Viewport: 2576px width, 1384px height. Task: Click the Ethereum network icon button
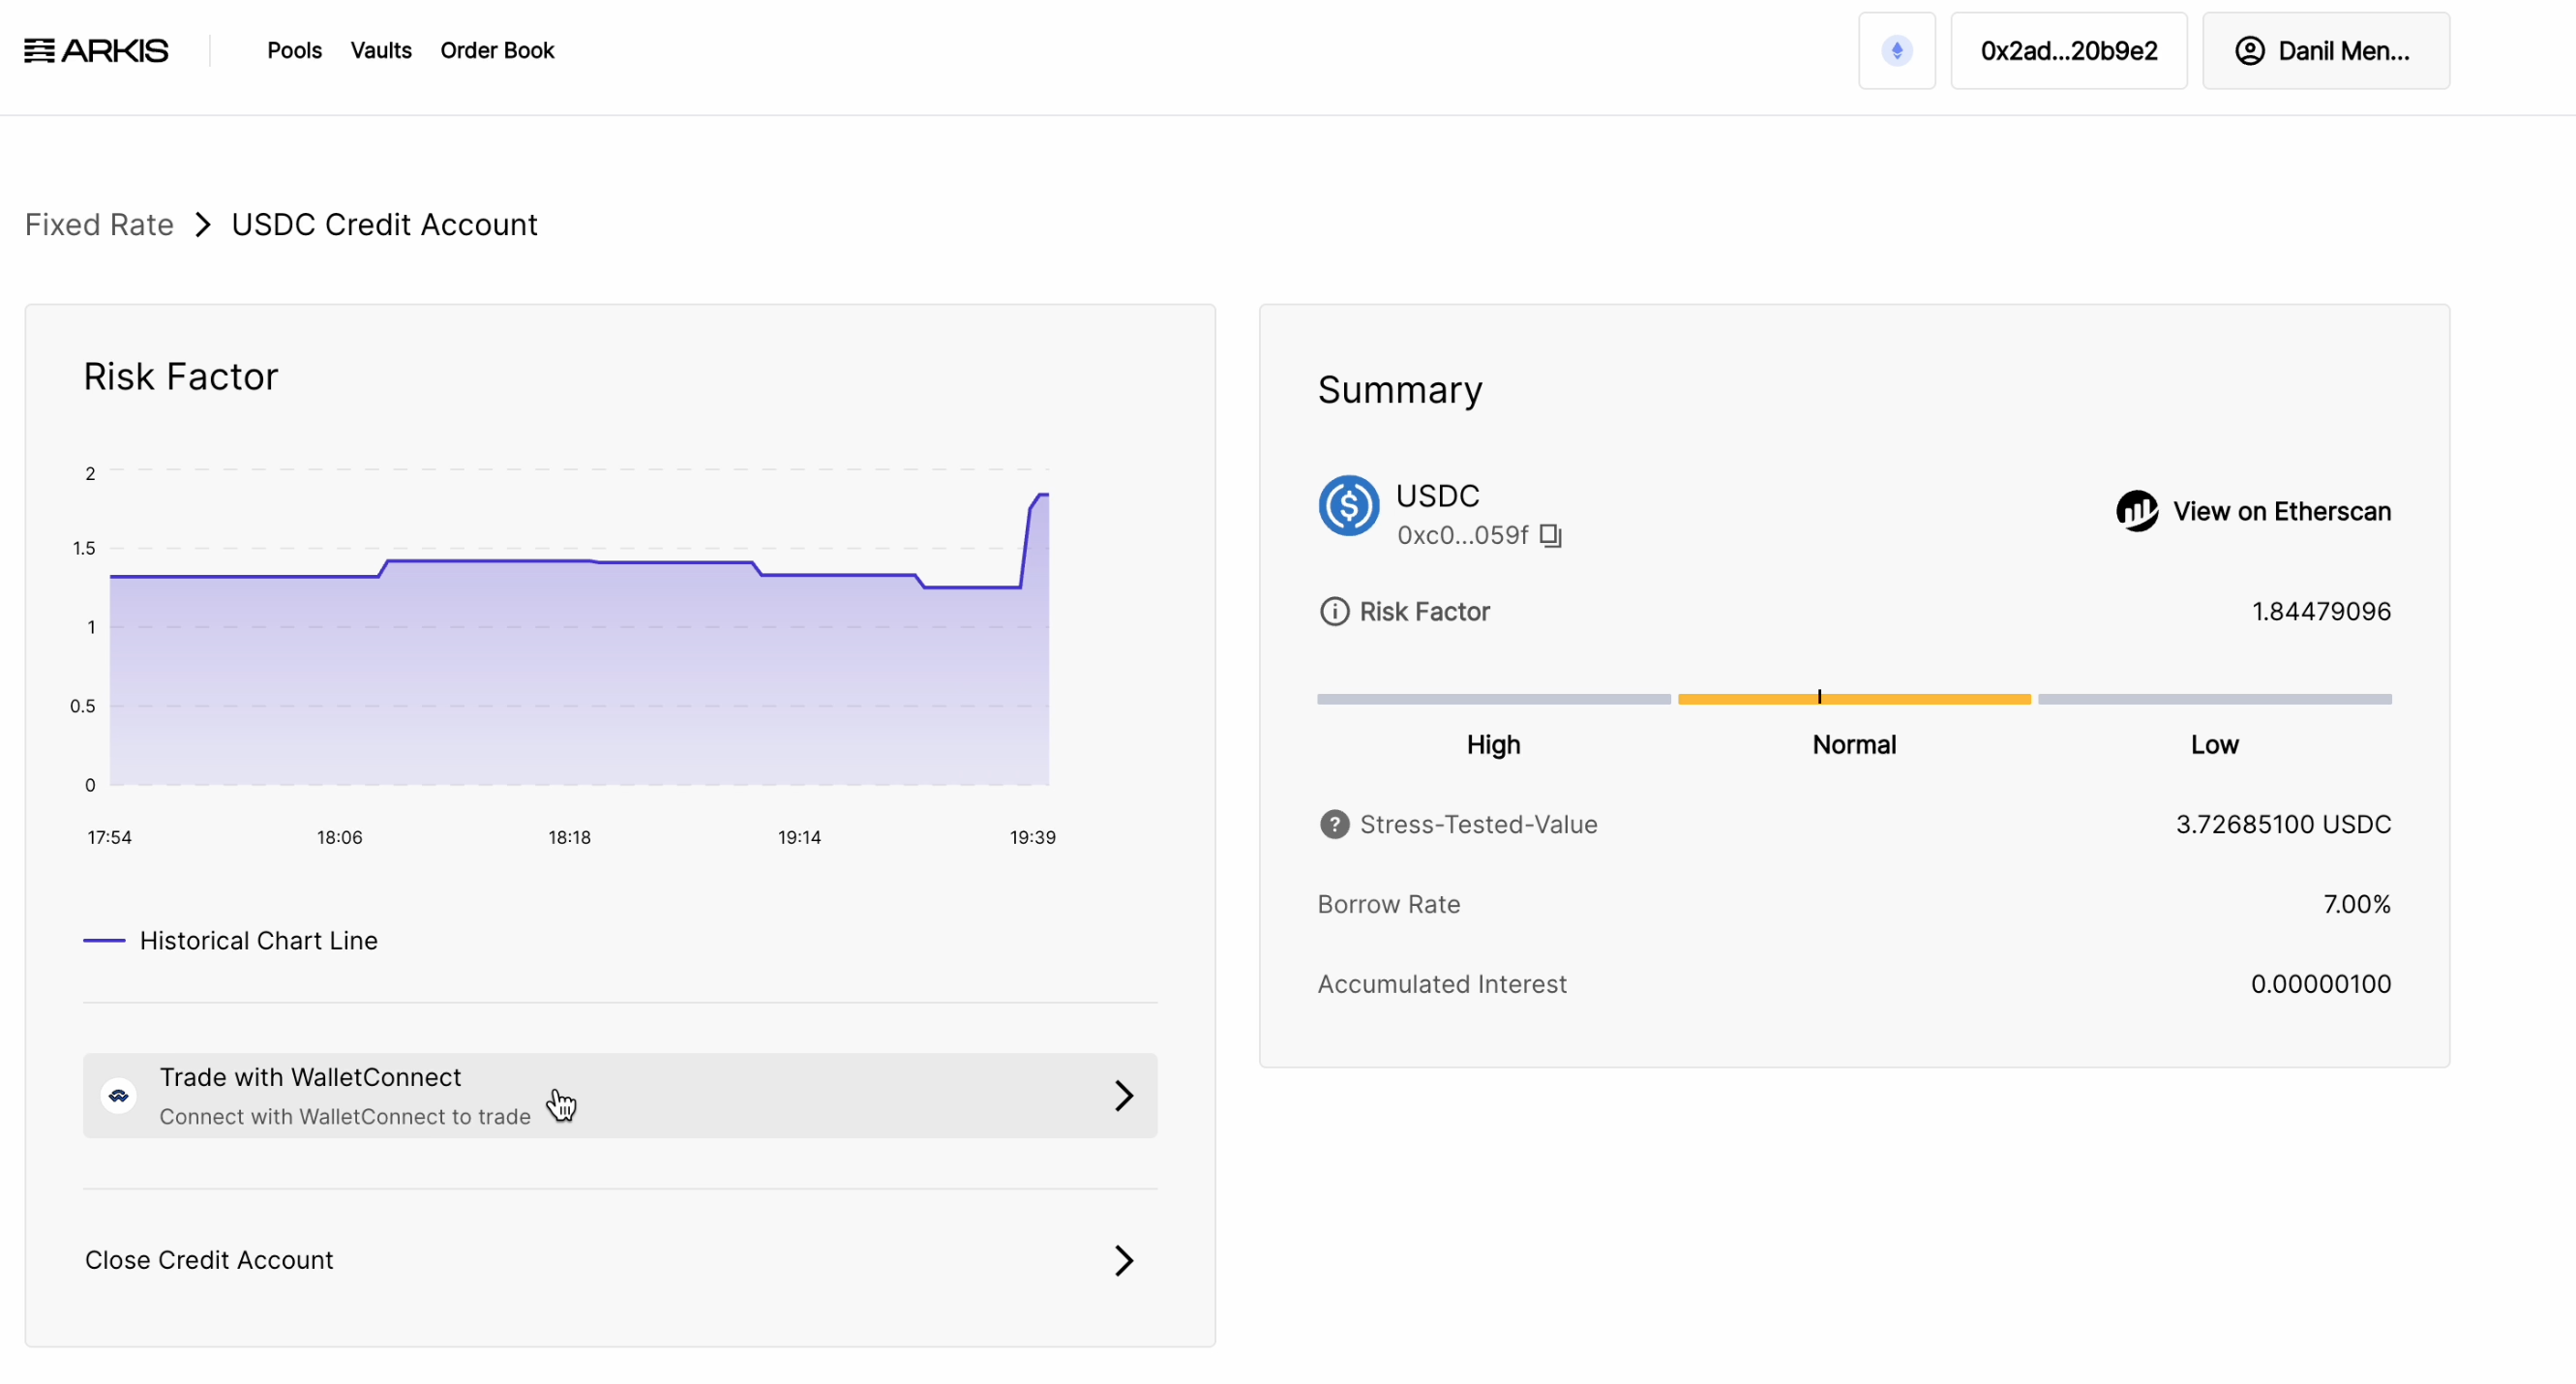coord(1896,50)
